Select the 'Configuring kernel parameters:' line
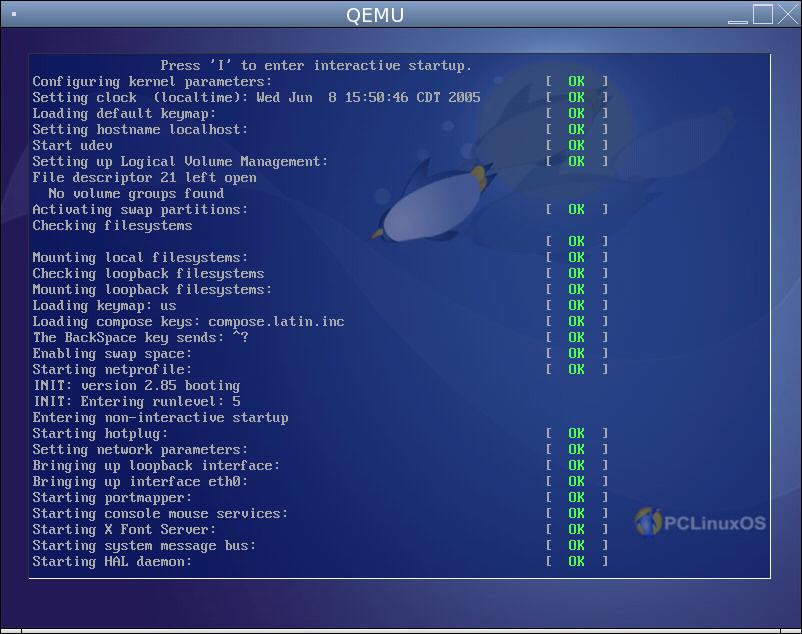The width and height of the screenshot is (802, 634). tap(152, 82)
